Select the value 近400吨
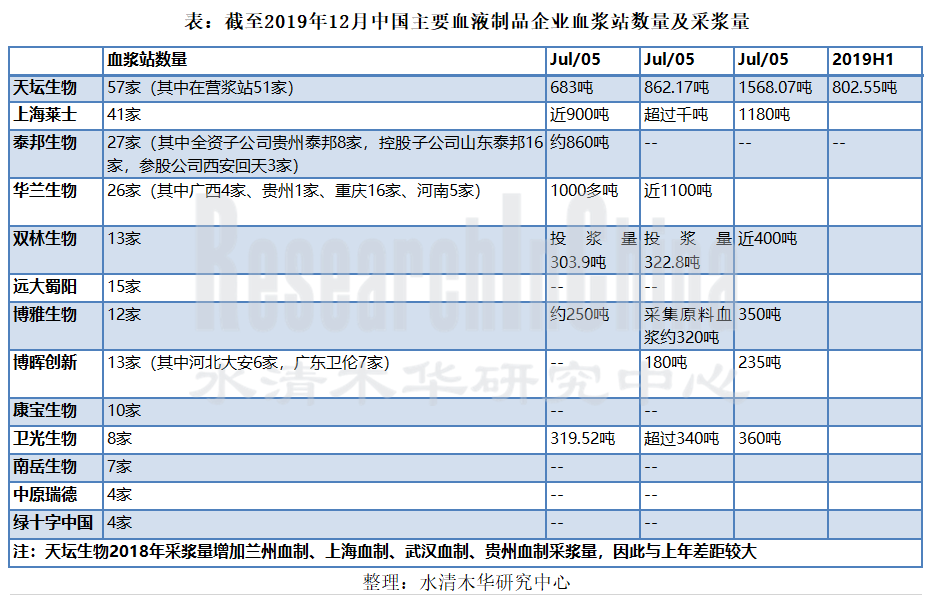The height and width of the screenshot is (595, 938). [767, 239]
